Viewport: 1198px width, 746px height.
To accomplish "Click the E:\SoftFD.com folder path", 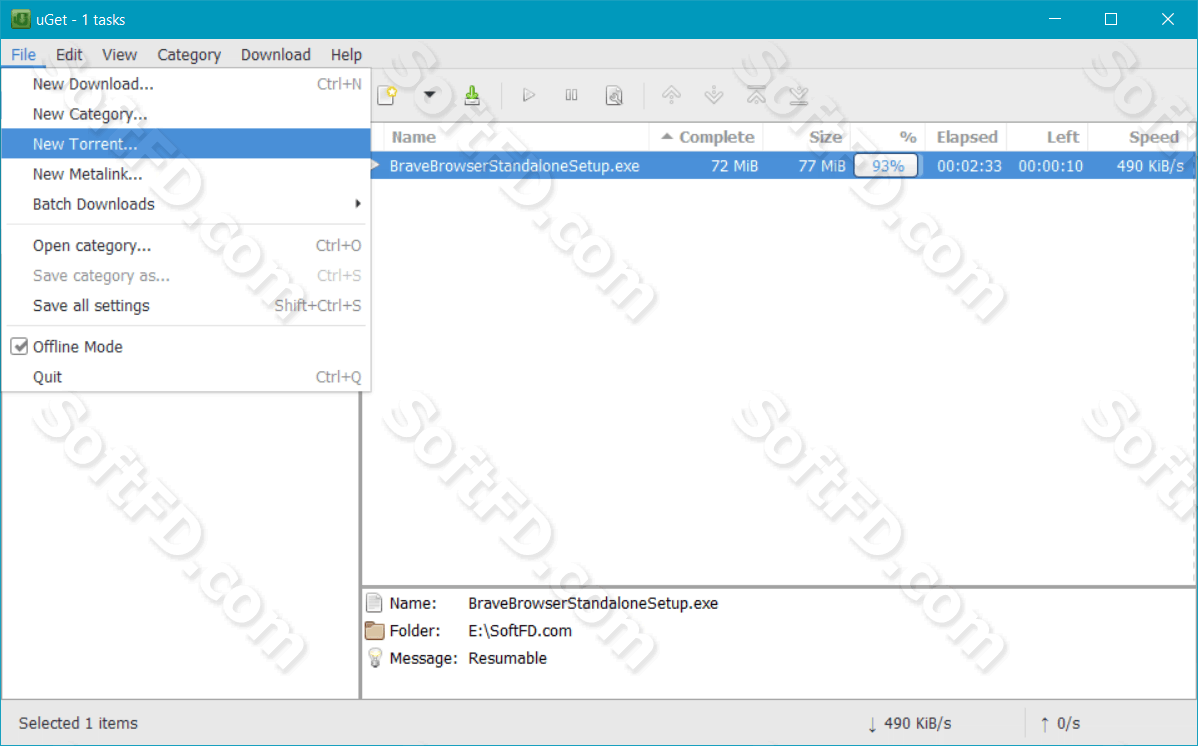I will (x=520, y=631).
